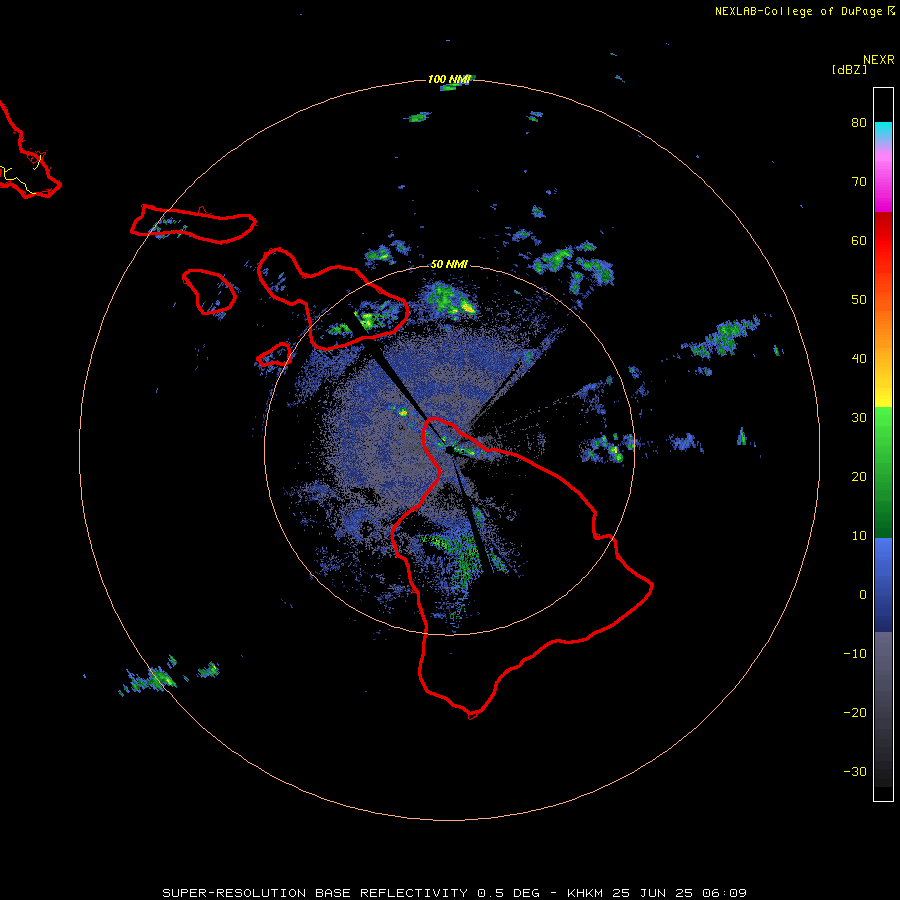Click inside the small Kahoolawe island outline

(x=276, y=356)
